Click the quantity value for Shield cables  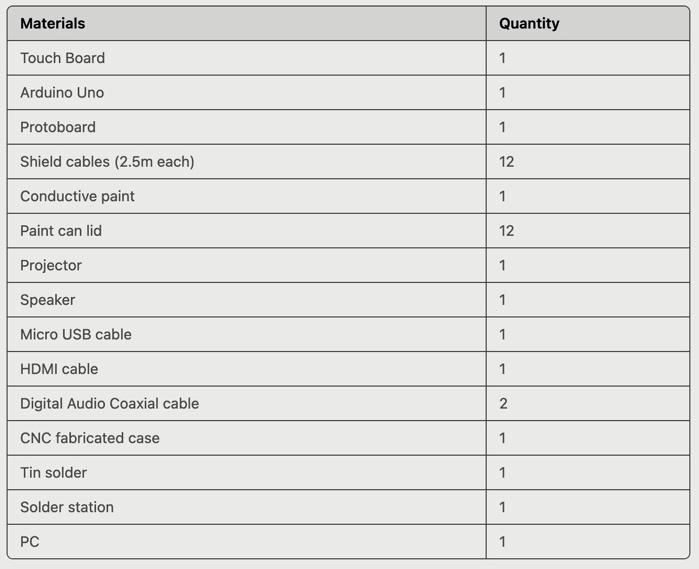click(x=506, y=161)
